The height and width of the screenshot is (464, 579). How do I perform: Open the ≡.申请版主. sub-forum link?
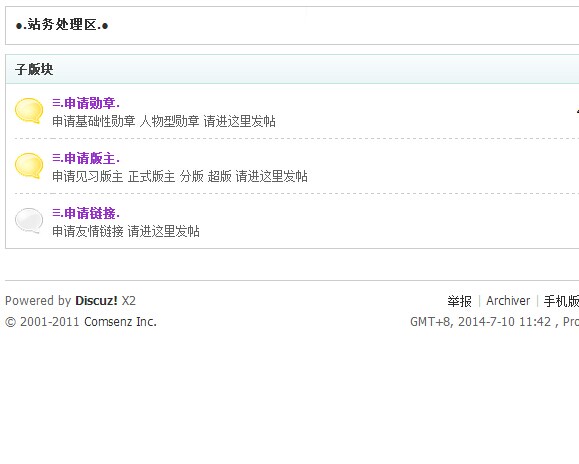(86, 158)
